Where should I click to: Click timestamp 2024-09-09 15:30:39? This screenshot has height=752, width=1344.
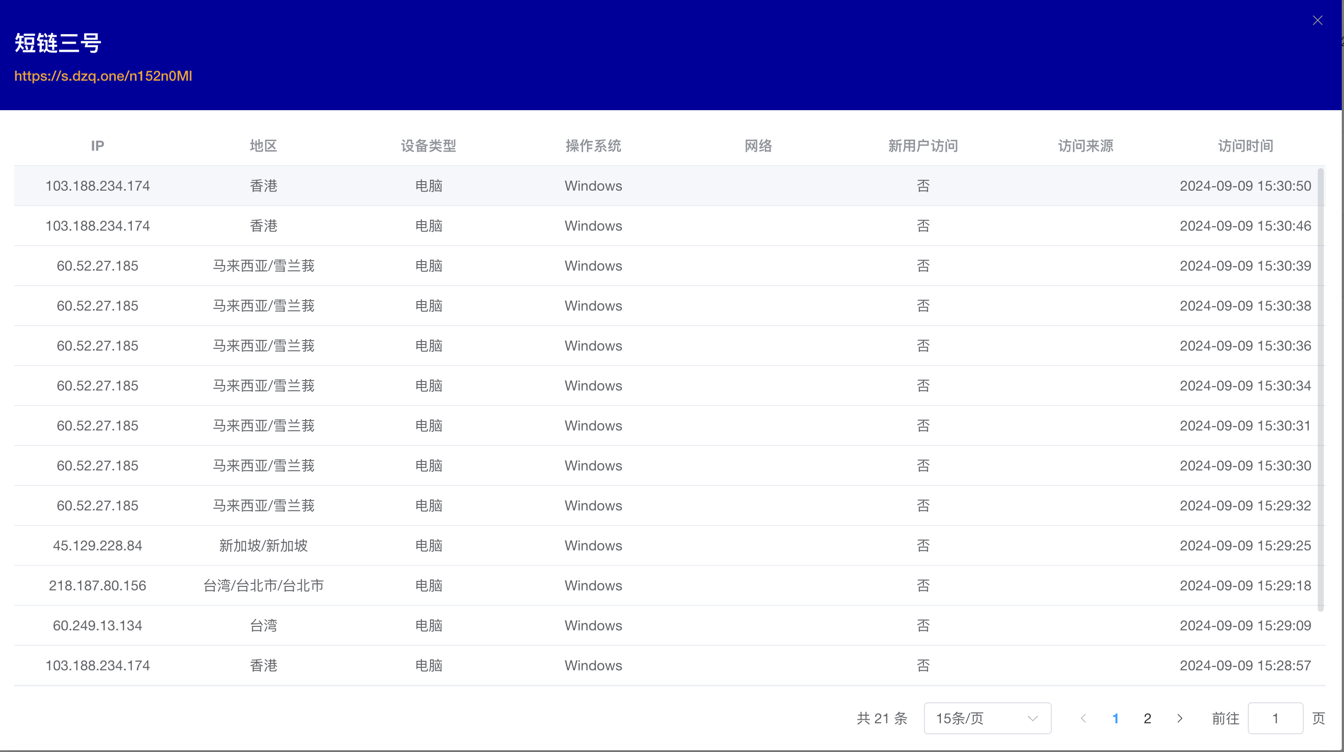pyautogui.click(x=1245, y=266)
